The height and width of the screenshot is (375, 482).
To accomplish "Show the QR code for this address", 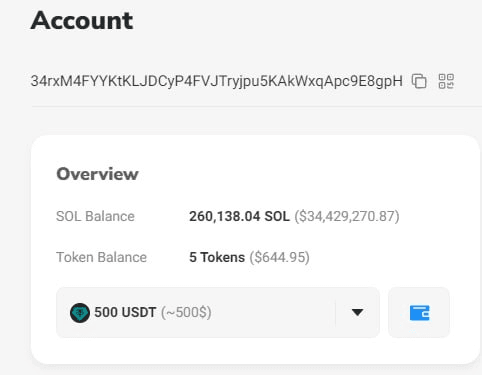I will pyautogui.click(x=446, y=81).
